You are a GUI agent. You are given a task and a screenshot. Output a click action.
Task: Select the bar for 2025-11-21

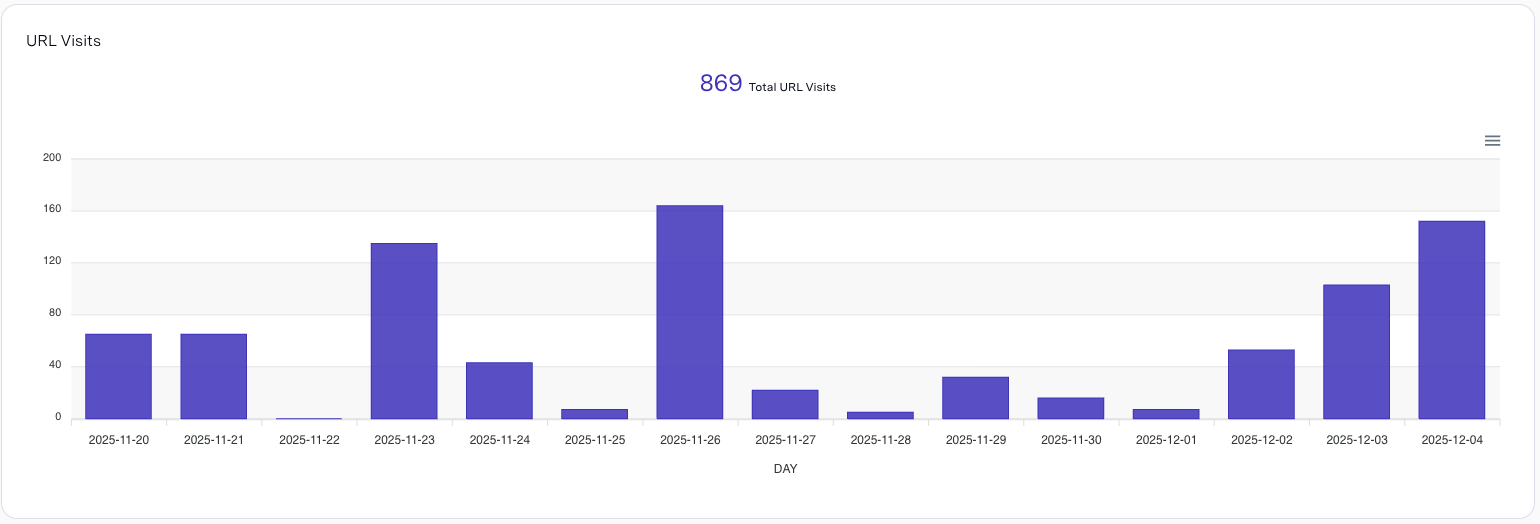tap(213, 376)
